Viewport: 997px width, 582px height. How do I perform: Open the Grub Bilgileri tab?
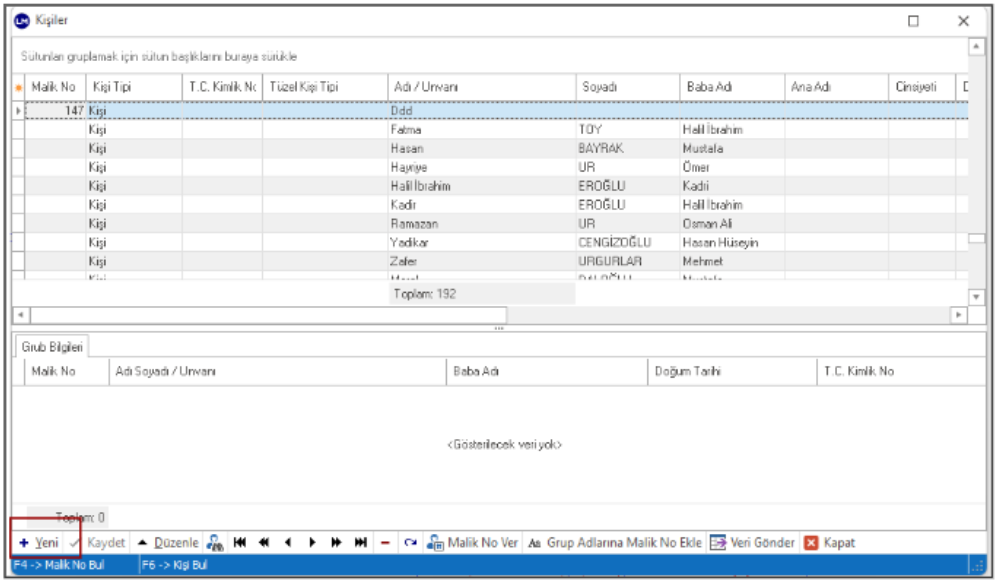click(51, 346)
